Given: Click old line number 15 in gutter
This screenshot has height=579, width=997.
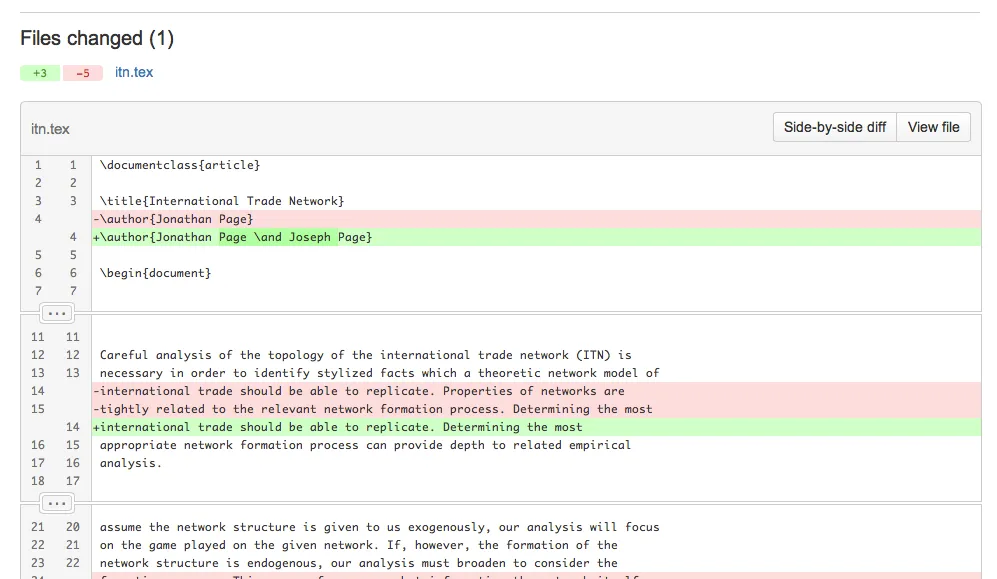Looking at the screenshot, I should (x=38, y=409).
